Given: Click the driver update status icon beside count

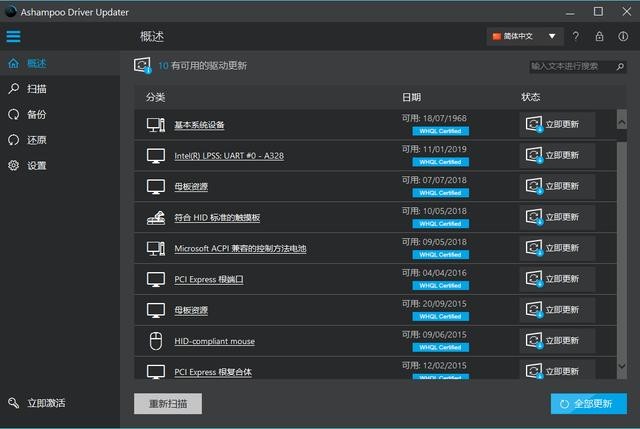Looking at the screenshot, I should click(142, 65).
